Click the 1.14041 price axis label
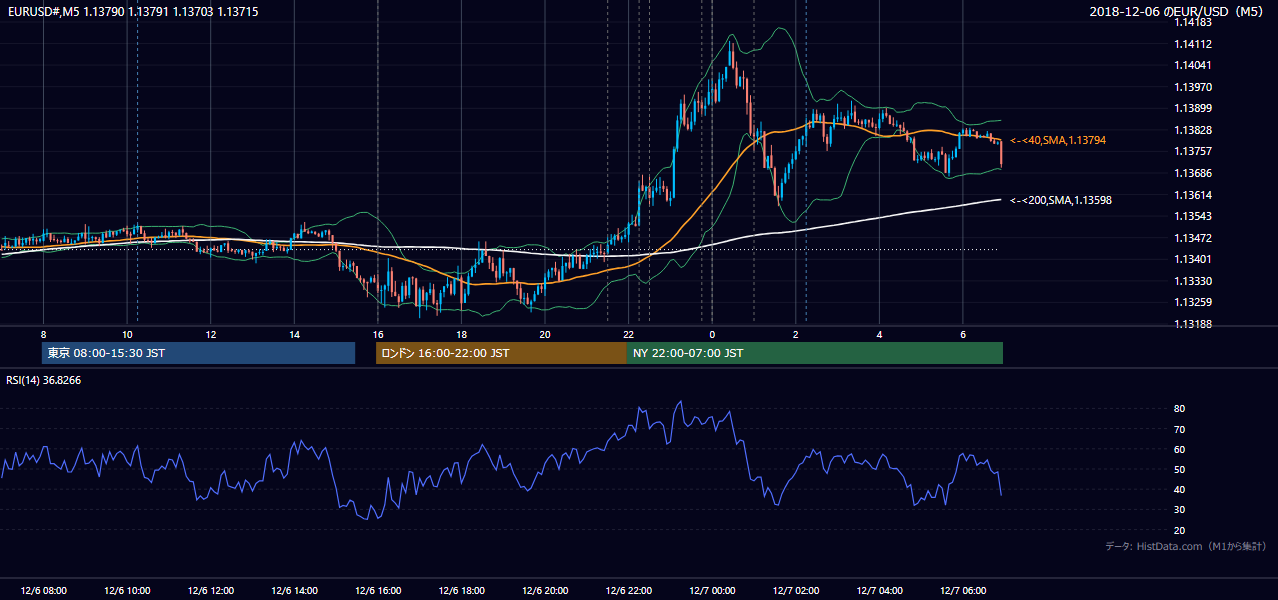 [x=1194, y=65]
